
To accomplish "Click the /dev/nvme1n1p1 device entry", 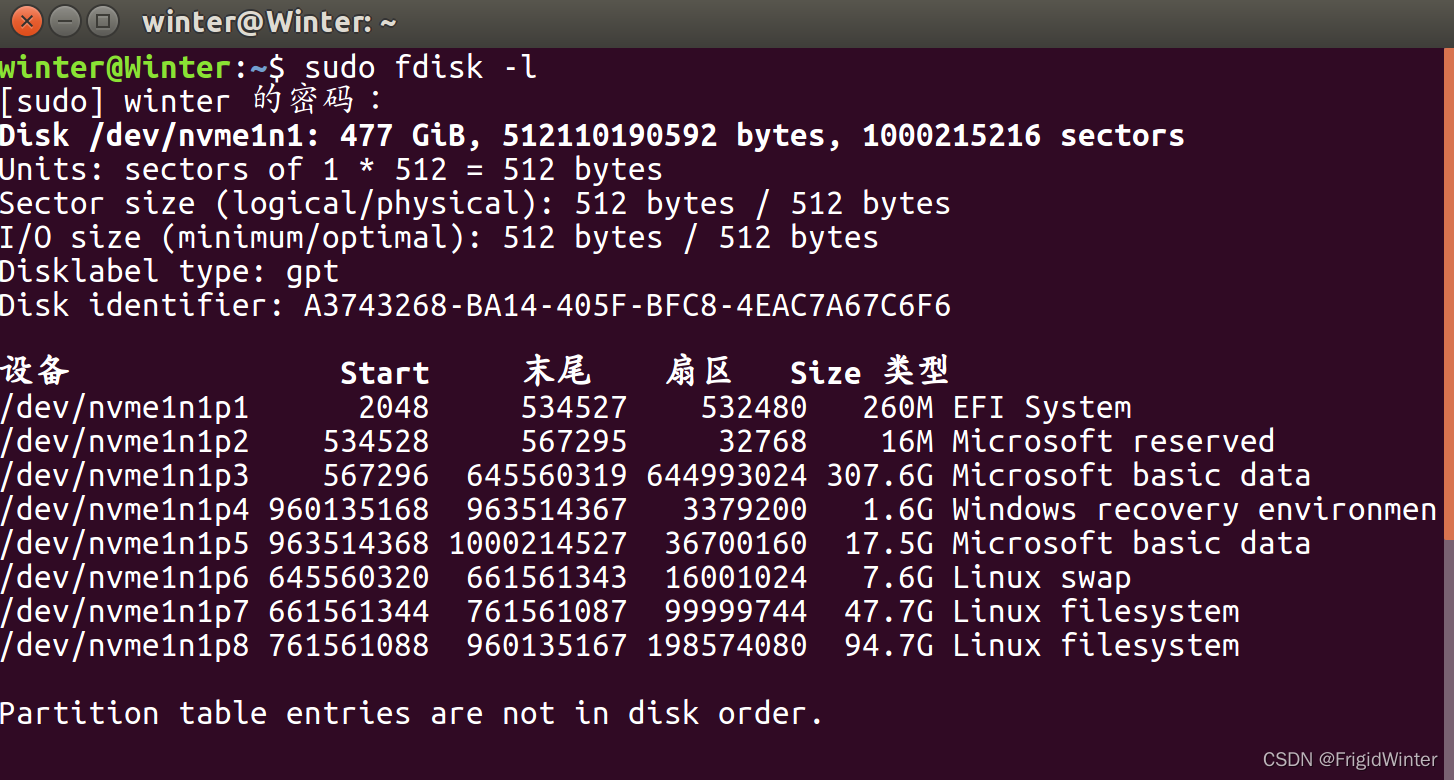I will 124,408.
